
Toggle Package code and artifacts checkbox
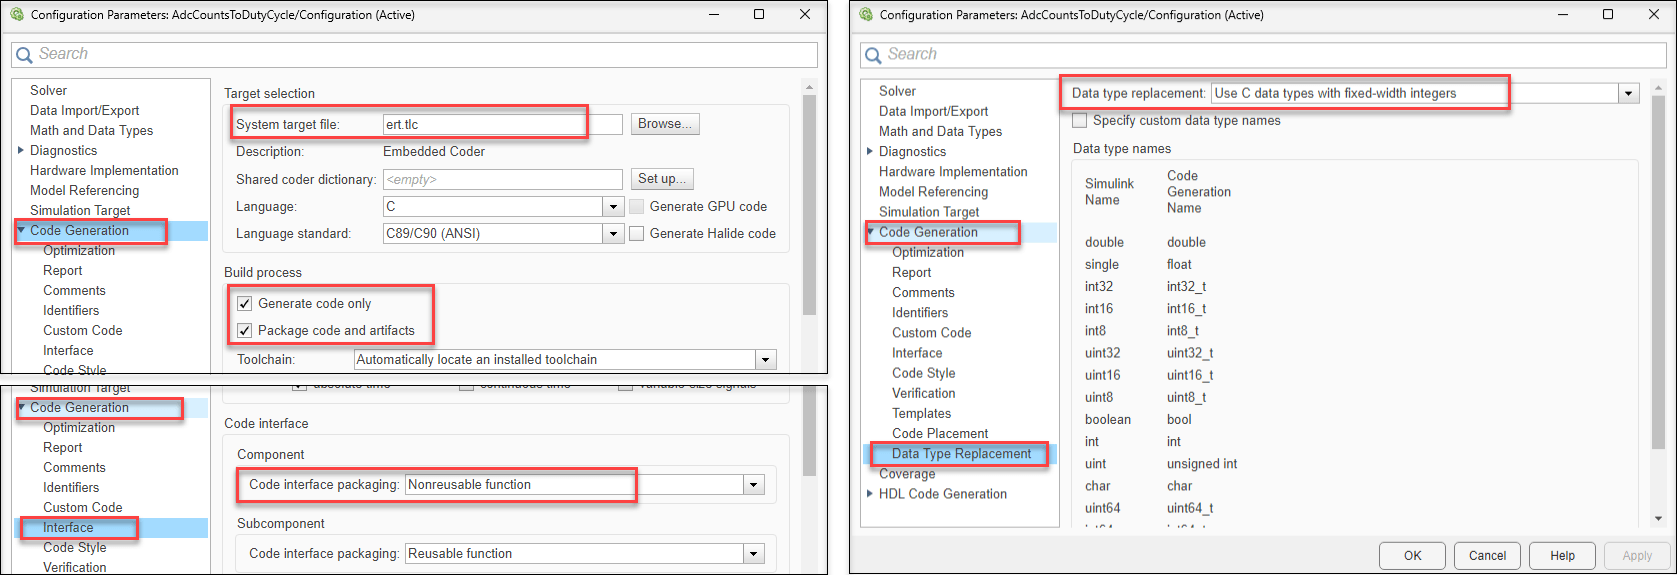click(x=245, y=331)
